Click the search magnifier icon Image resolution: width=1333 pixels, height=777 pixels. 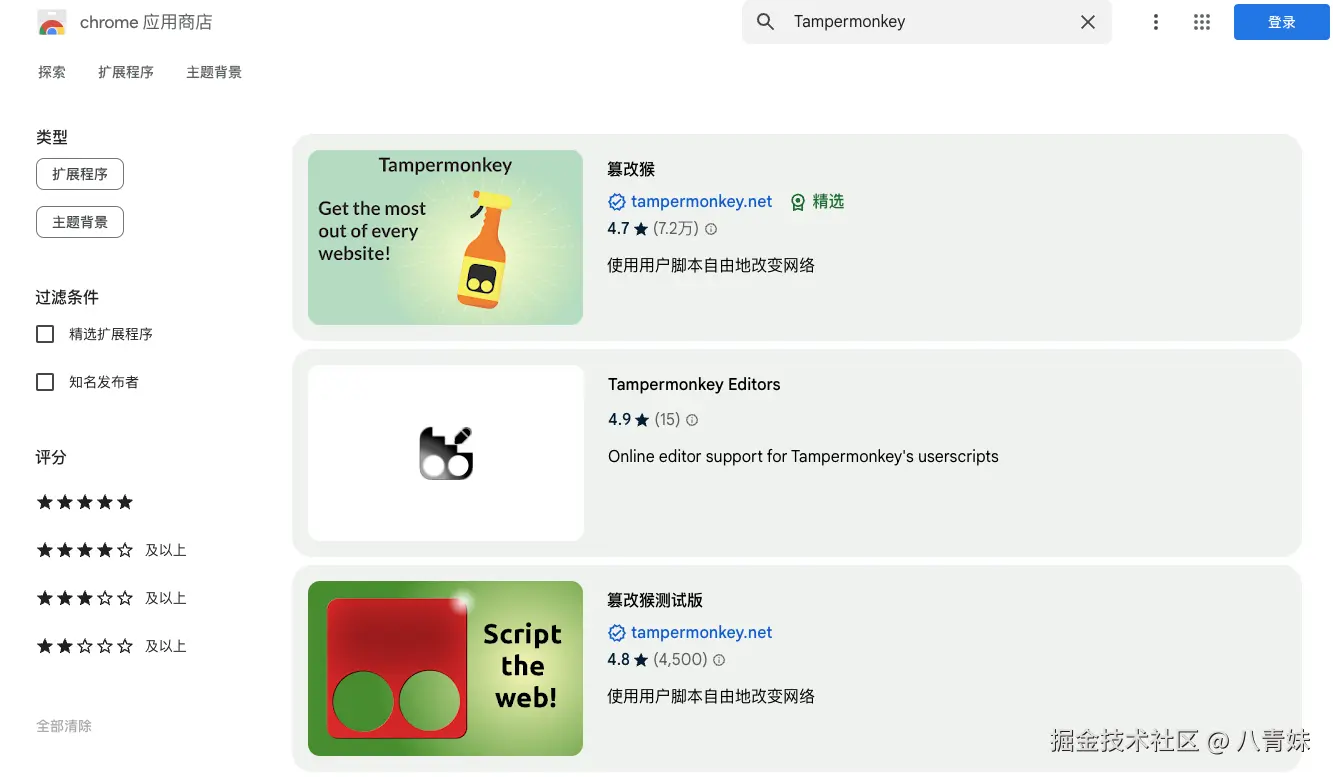click(x=765, y=22)
